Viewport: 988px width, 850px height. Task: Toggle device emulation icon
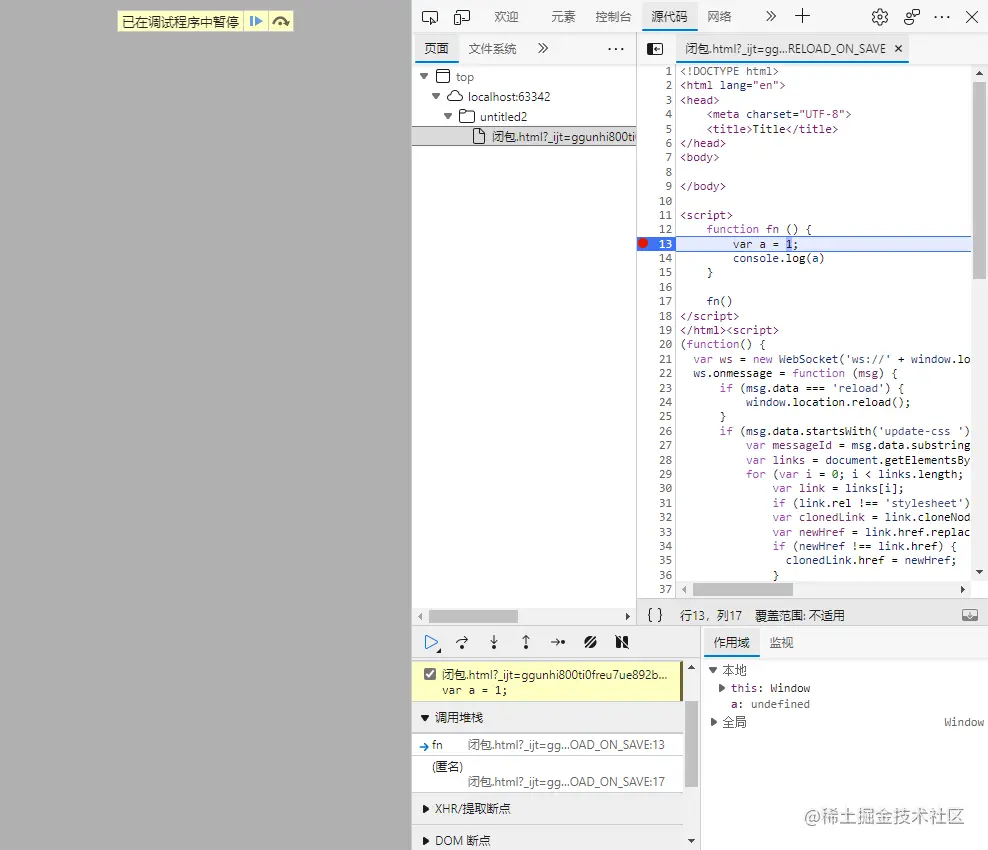pyautogui.click(x=462, y=17)
